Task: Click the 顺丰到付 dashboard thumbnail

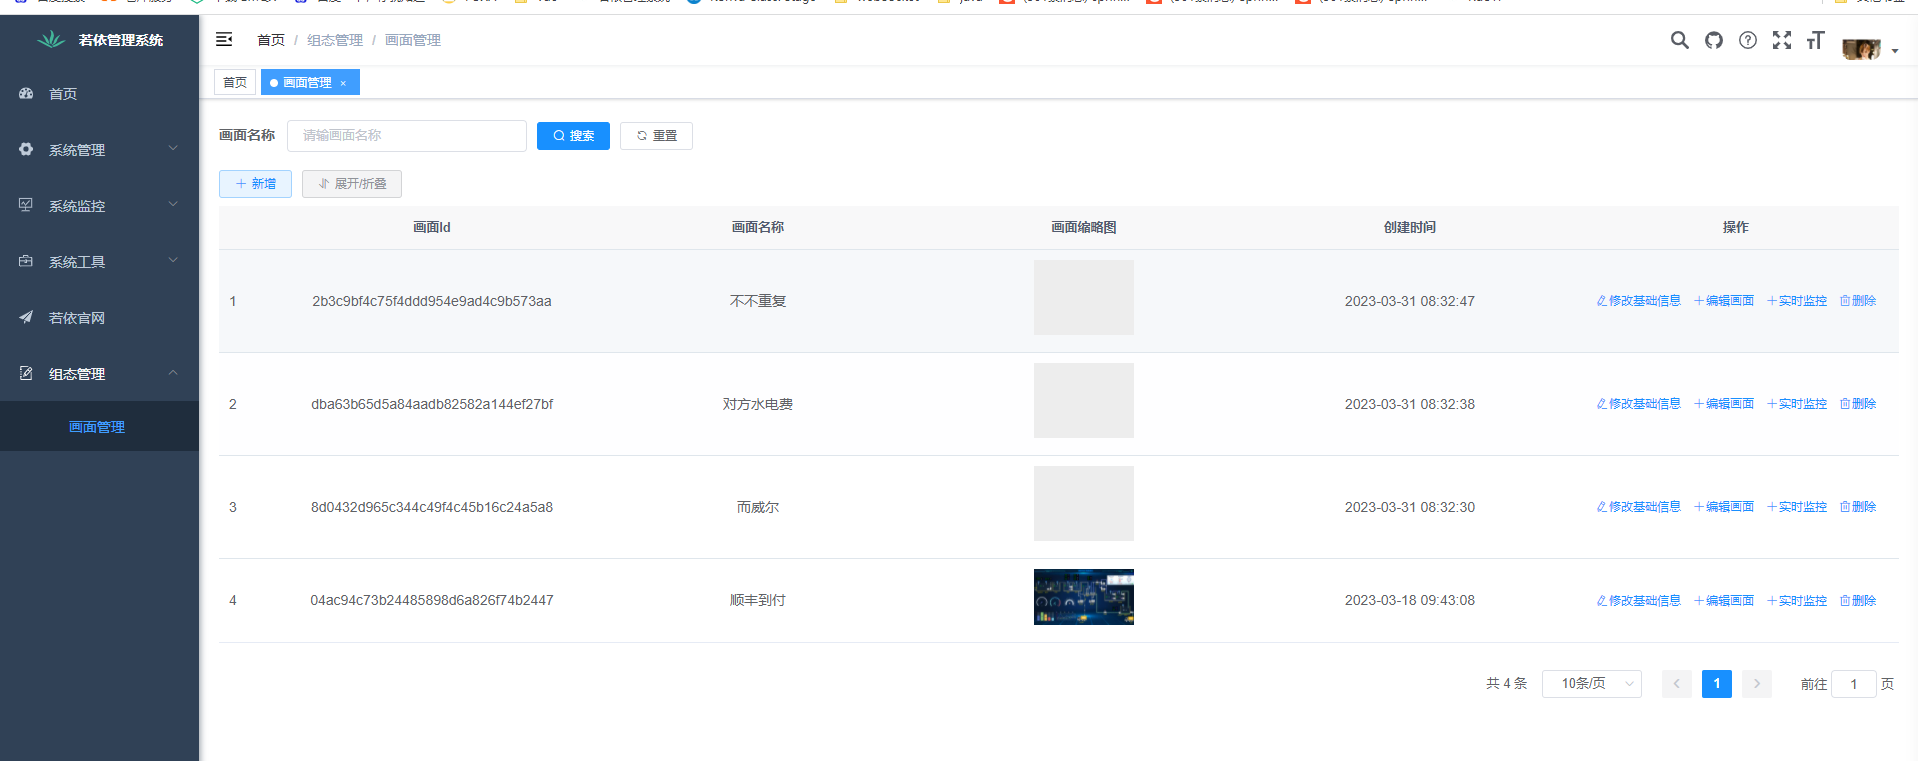Action: click(x=1083, y=597)
